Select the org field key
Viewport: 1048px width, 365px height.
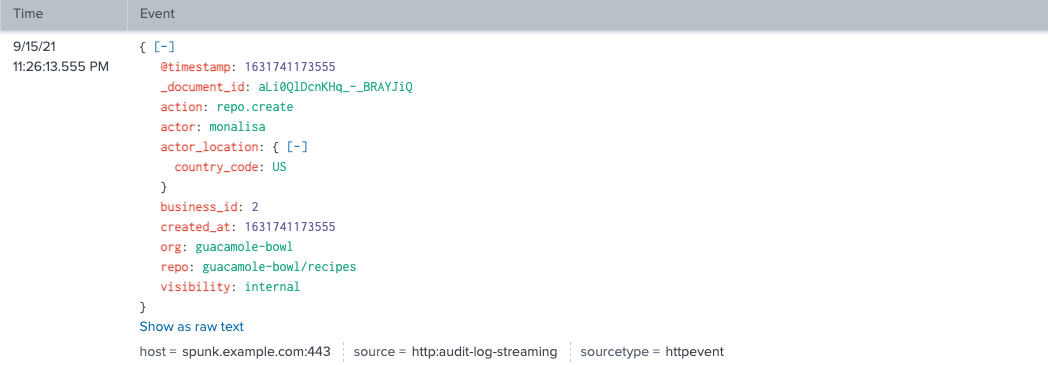coord(170,247)
